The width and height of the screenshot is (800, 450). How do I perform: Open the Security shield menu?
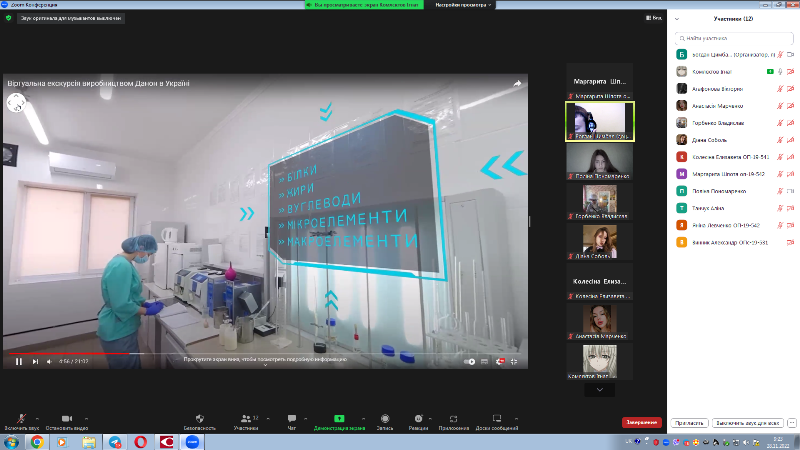pos(199,418)
